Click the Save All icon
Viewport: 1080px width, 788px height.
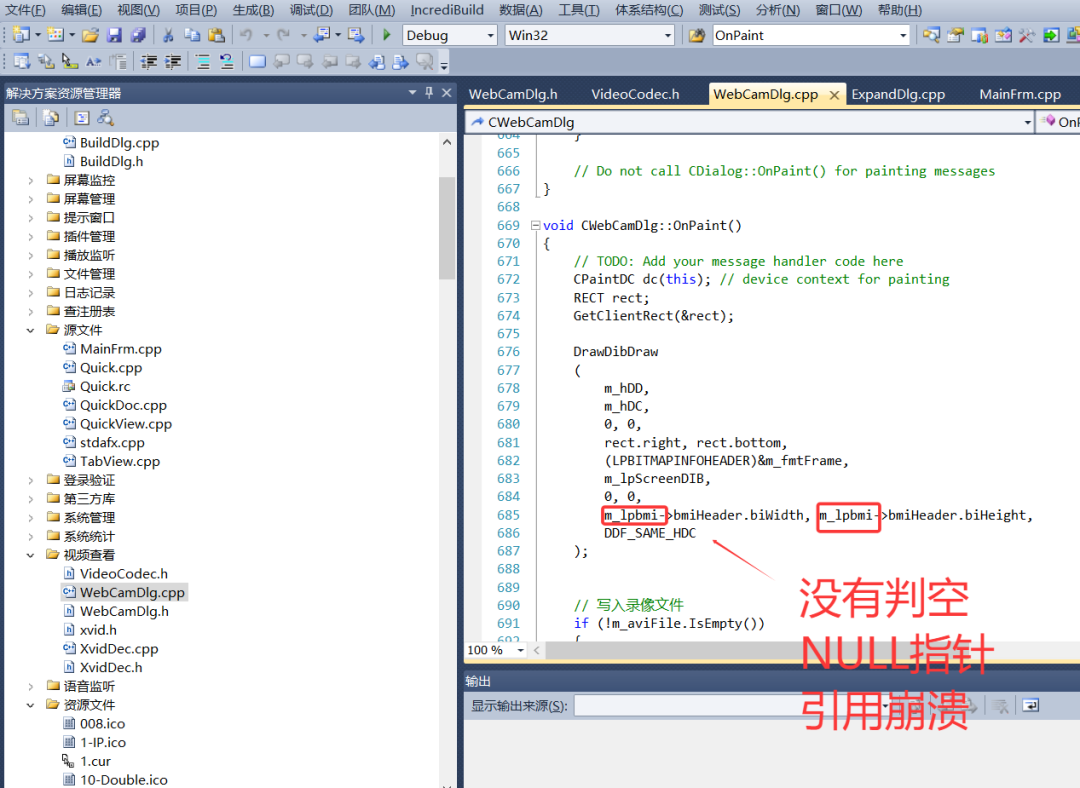[138, 34]
